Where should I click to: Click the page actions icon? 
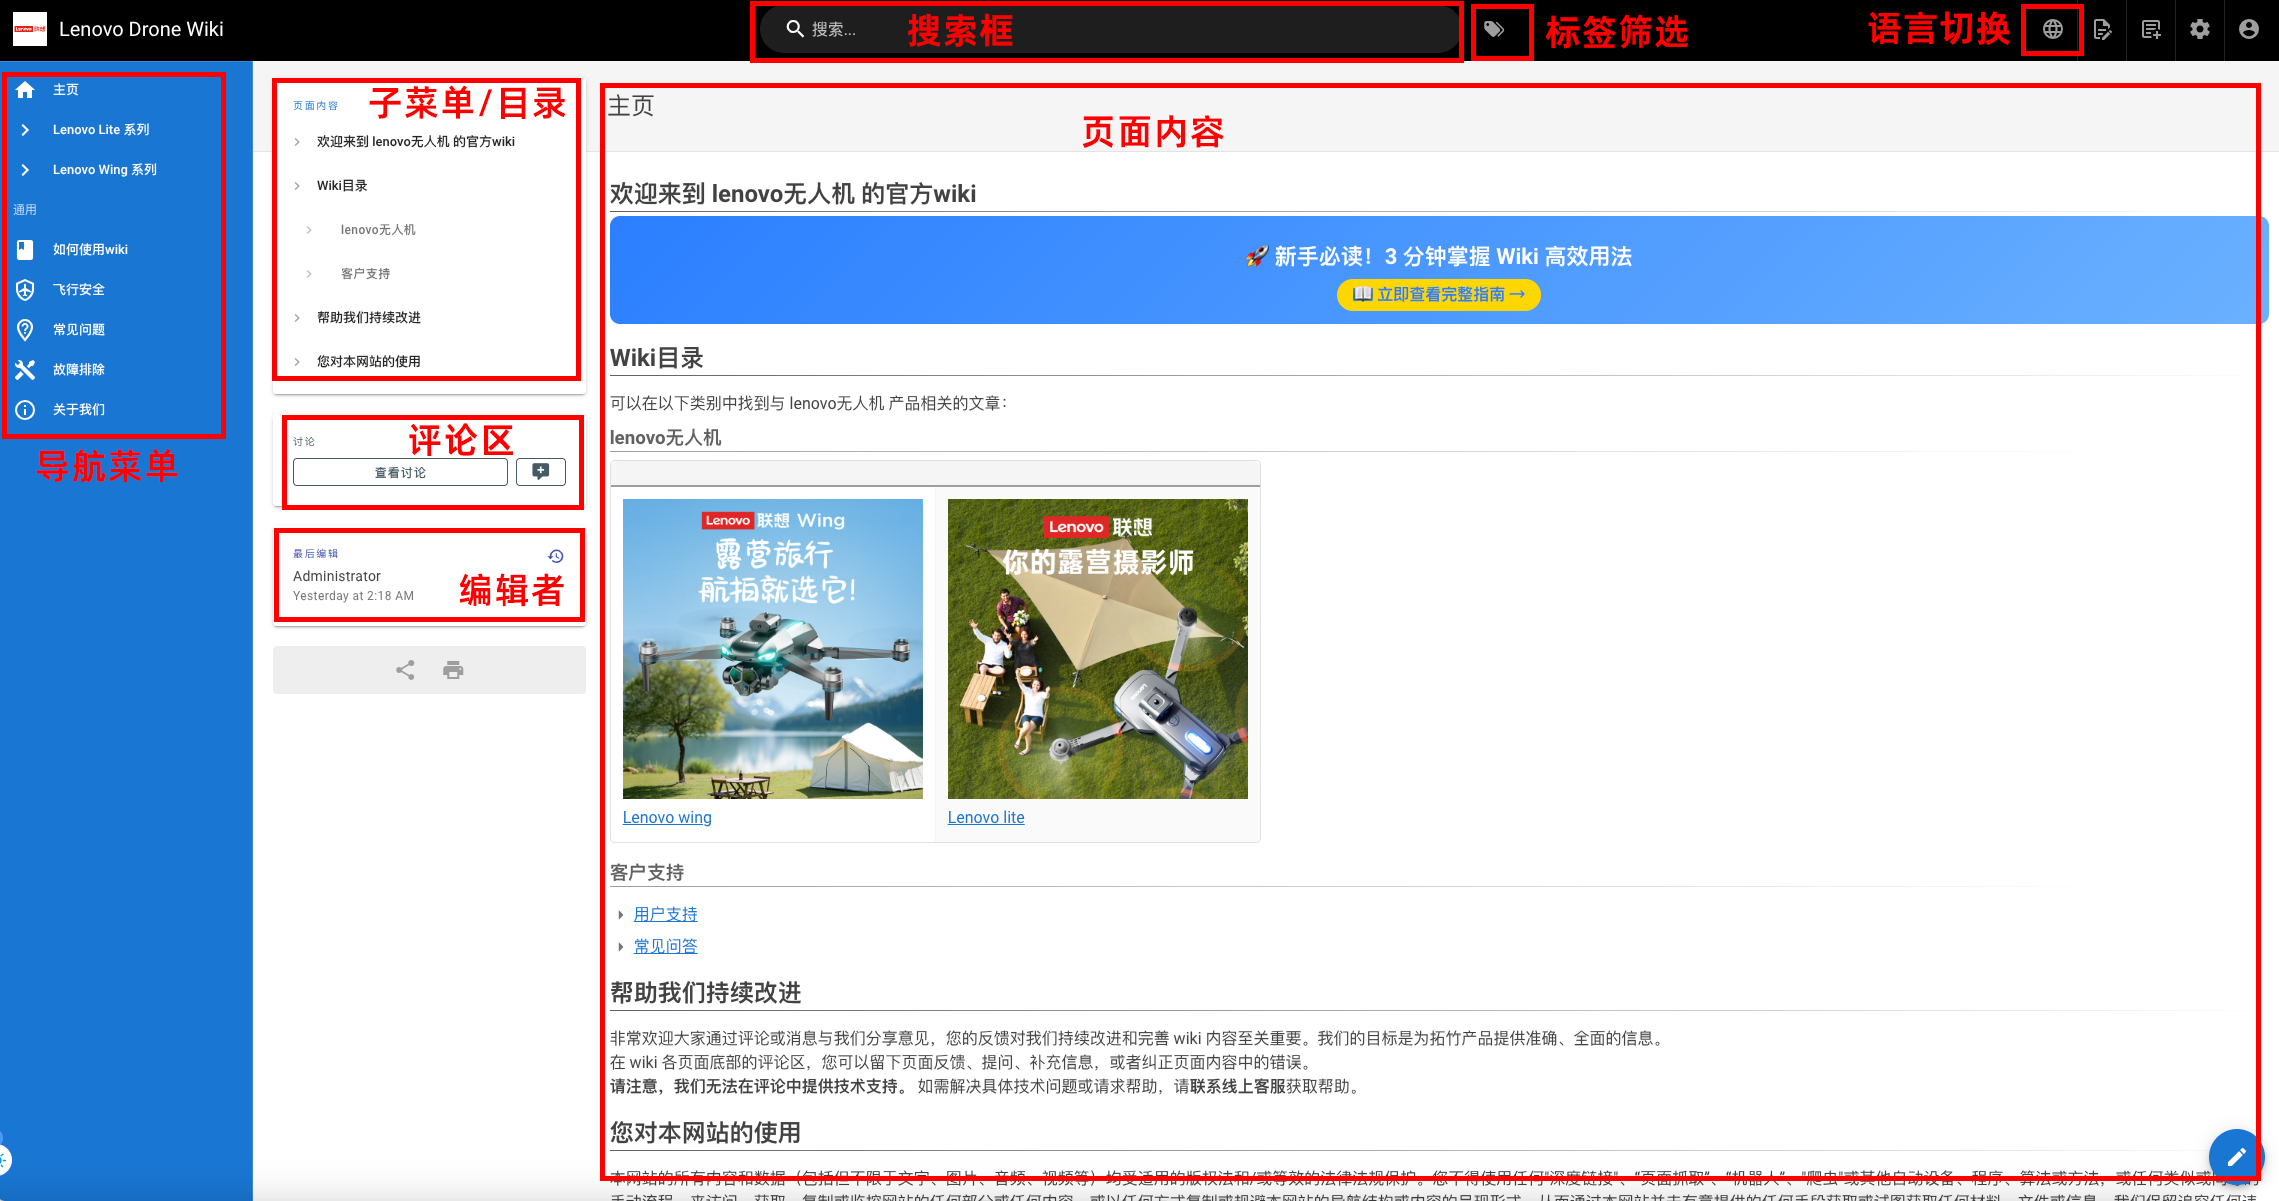(2102, 30)
